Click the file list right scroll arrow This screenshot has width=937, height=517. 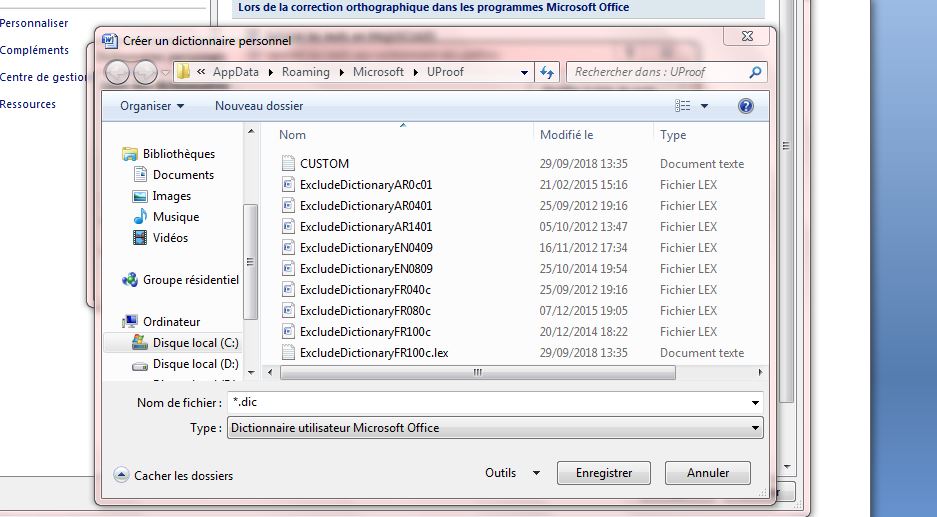pyautogui.click(x=760, y=372)
